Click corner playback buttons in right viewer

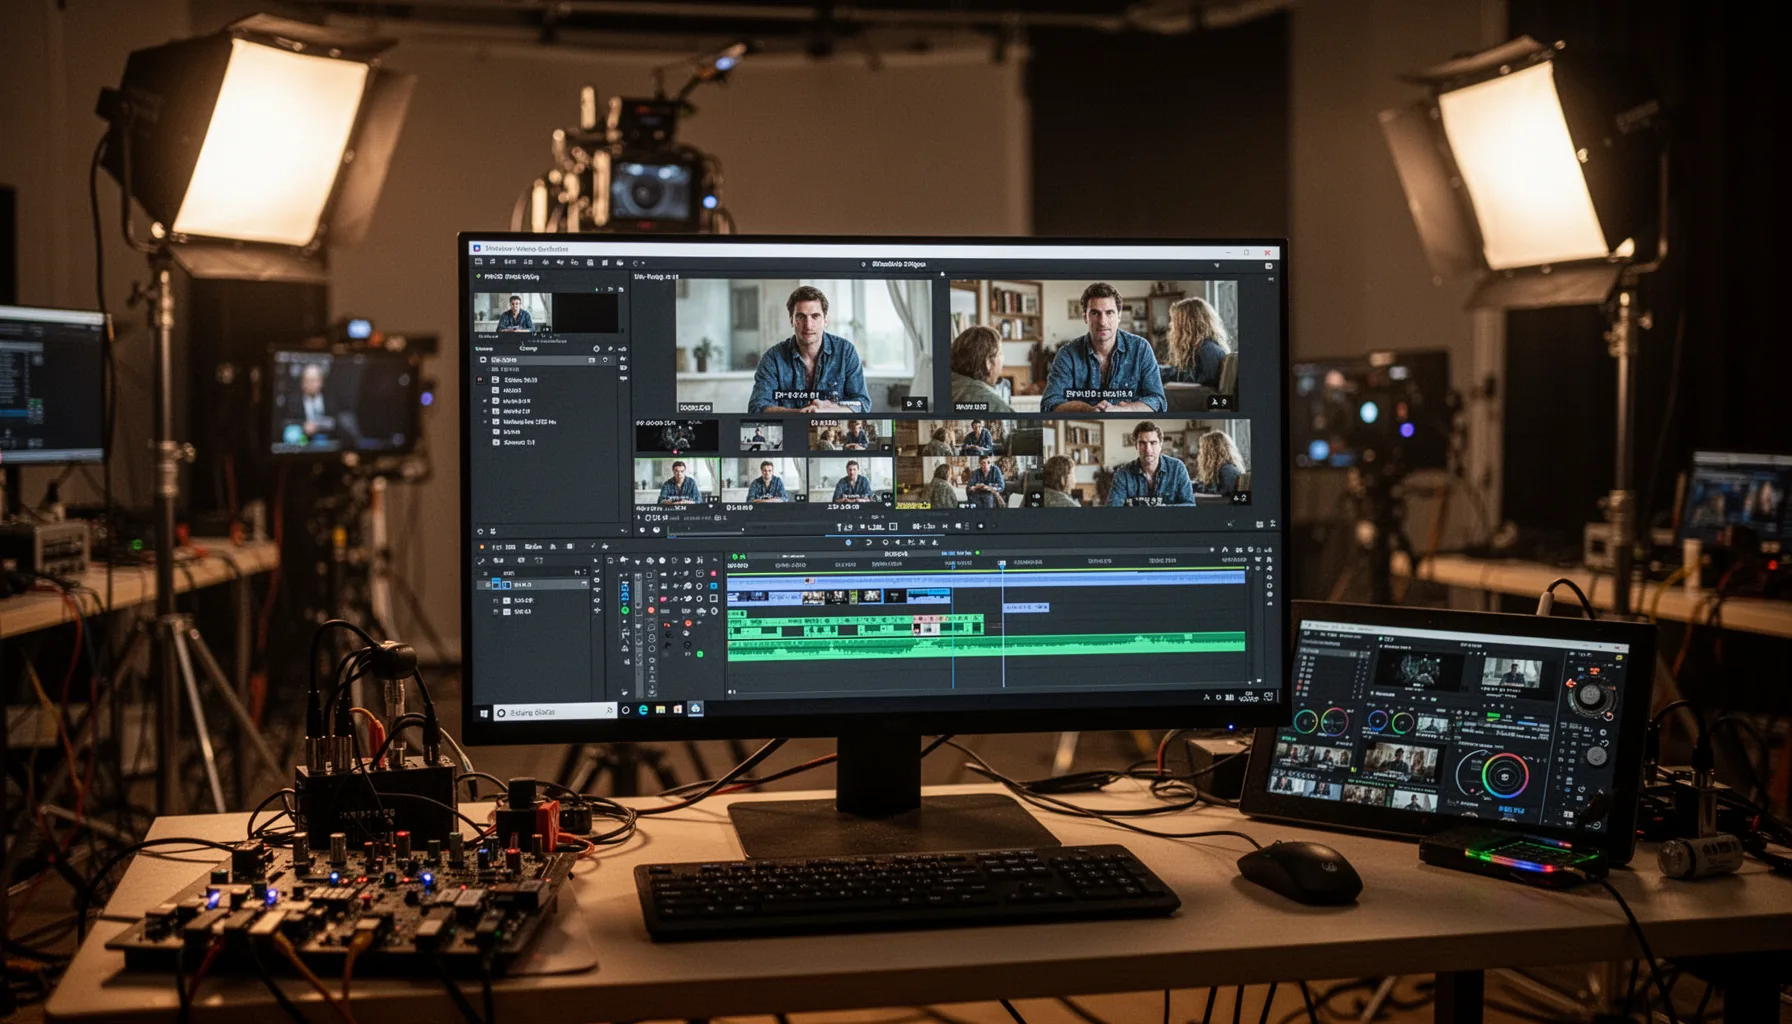(x=1219, y=402)
